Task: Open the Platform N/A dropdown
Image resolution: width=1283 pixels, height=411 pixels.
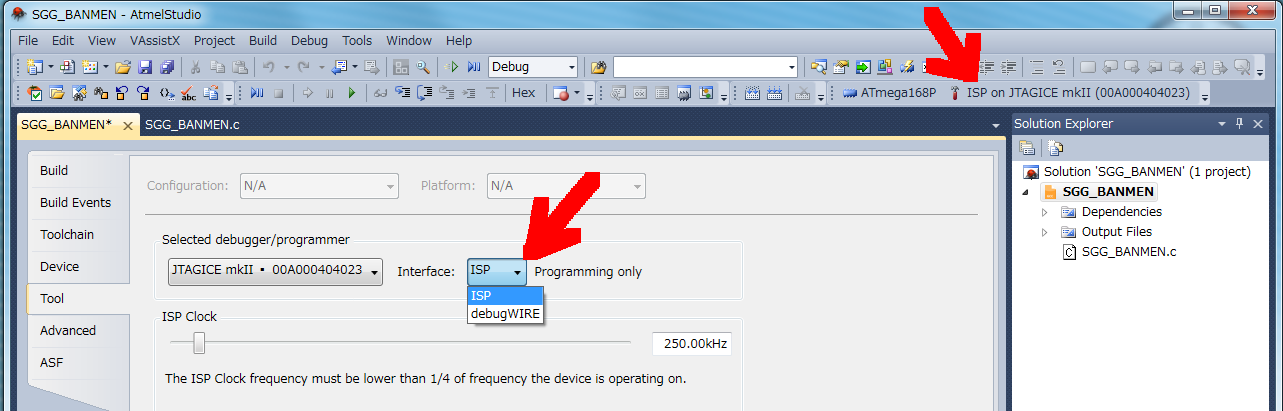Action: pyautogui.click(x=565, y=186)
